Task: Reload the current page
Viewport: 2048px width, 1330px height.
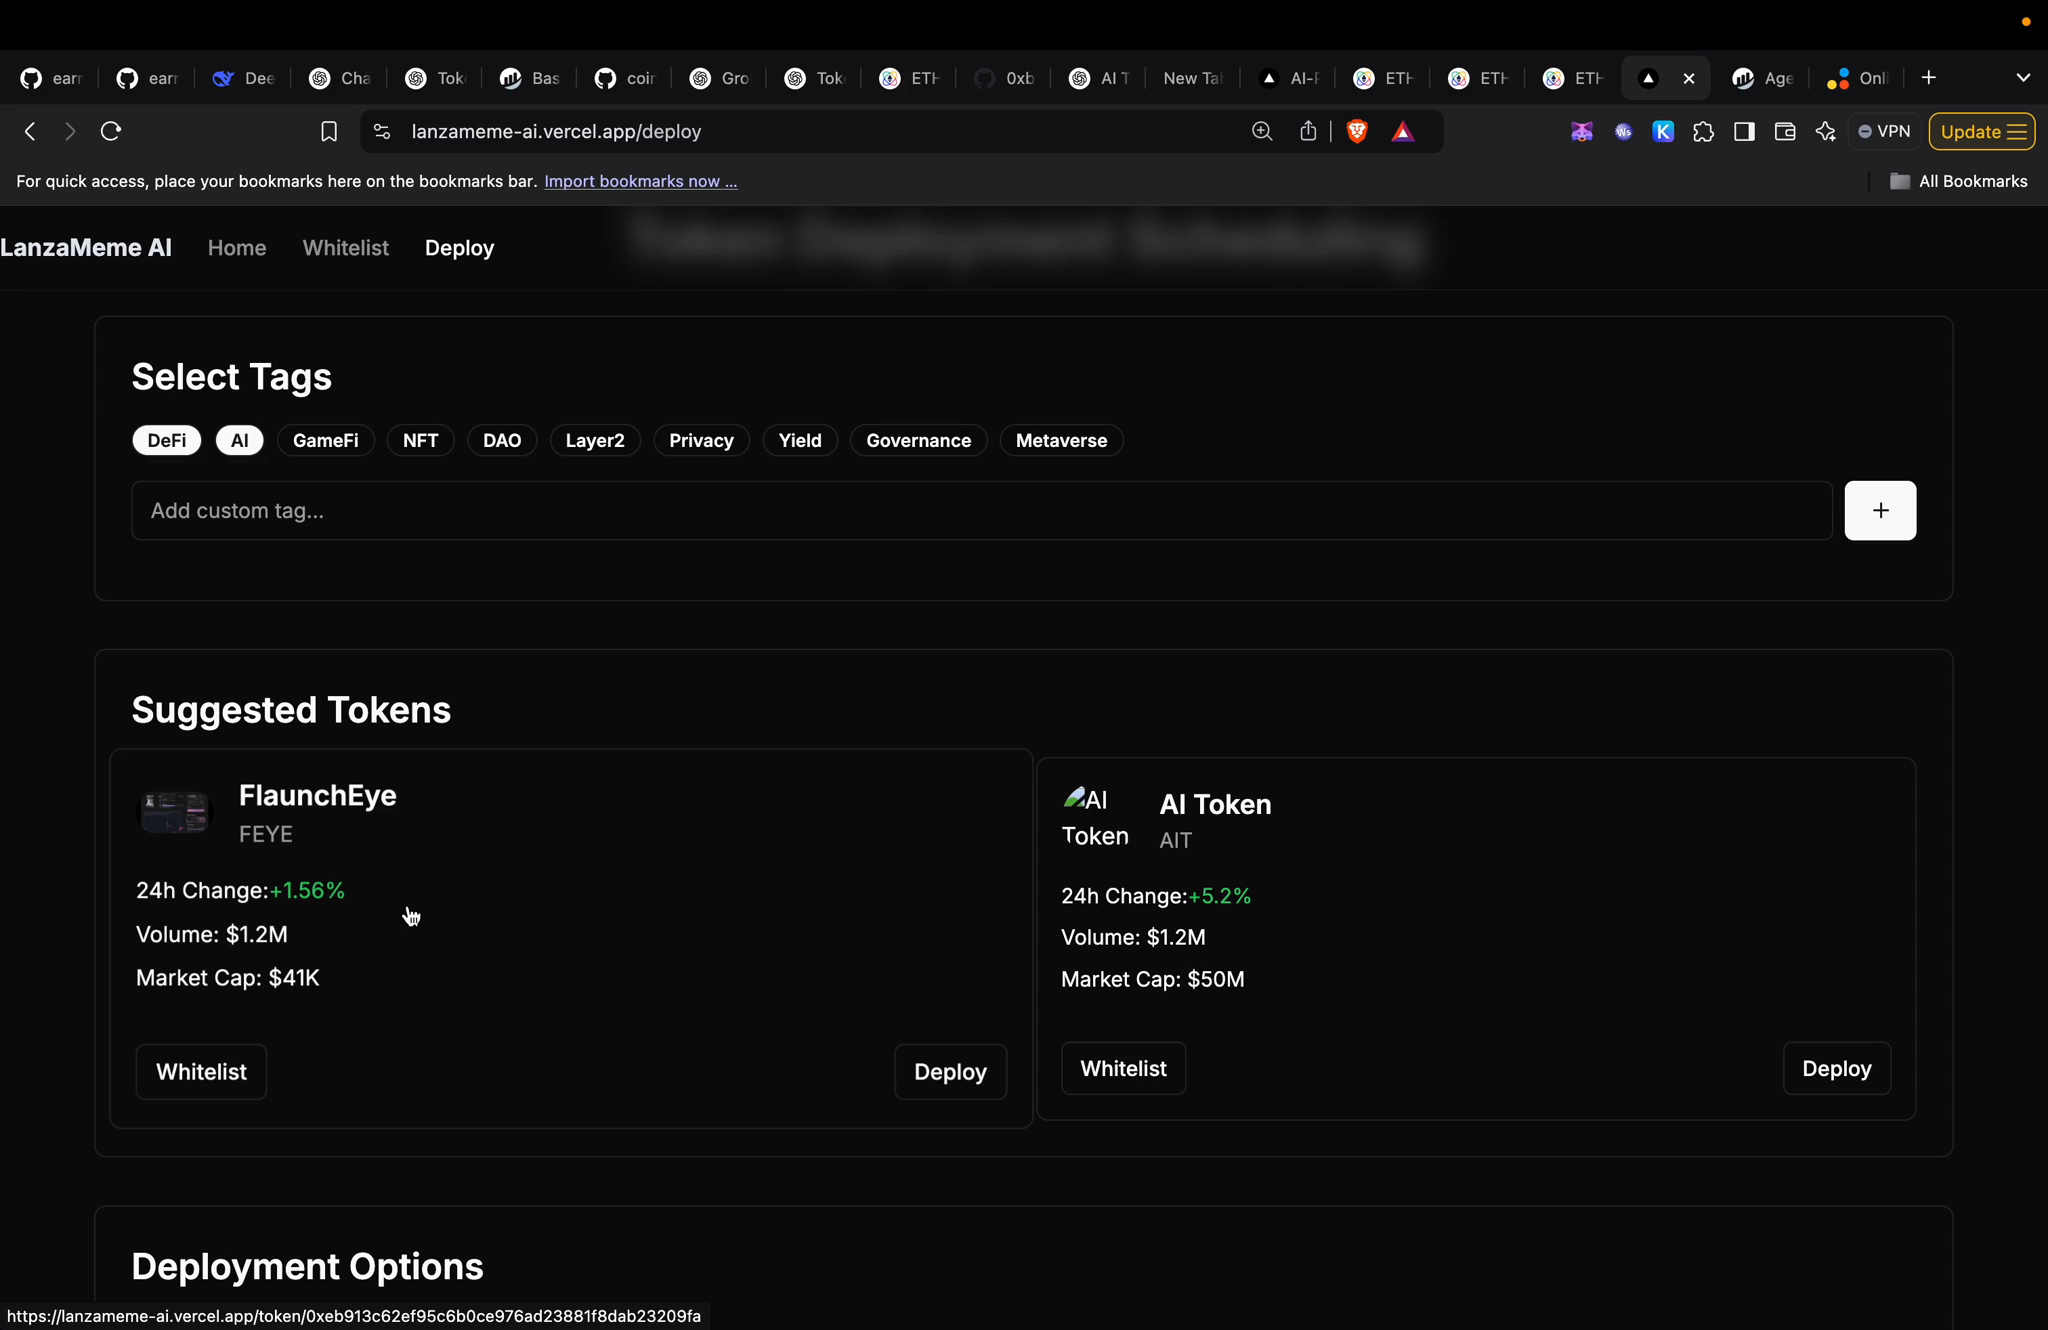Action: [111, 131]
